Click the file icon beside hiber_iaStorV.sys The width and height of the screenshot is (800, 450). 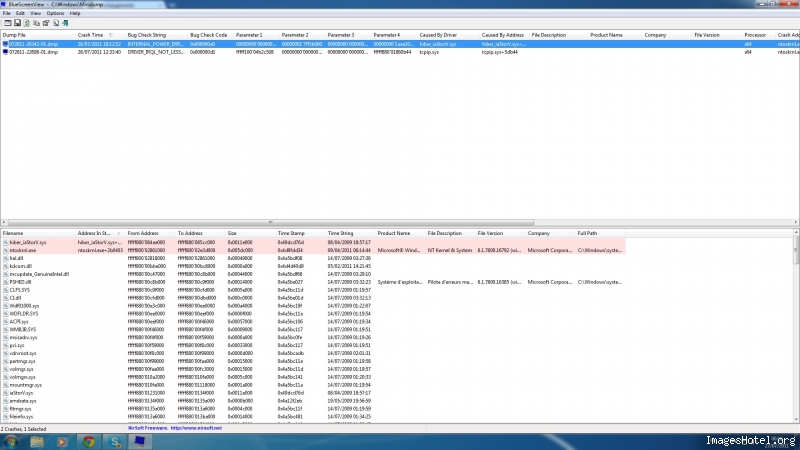coord(6,242)
